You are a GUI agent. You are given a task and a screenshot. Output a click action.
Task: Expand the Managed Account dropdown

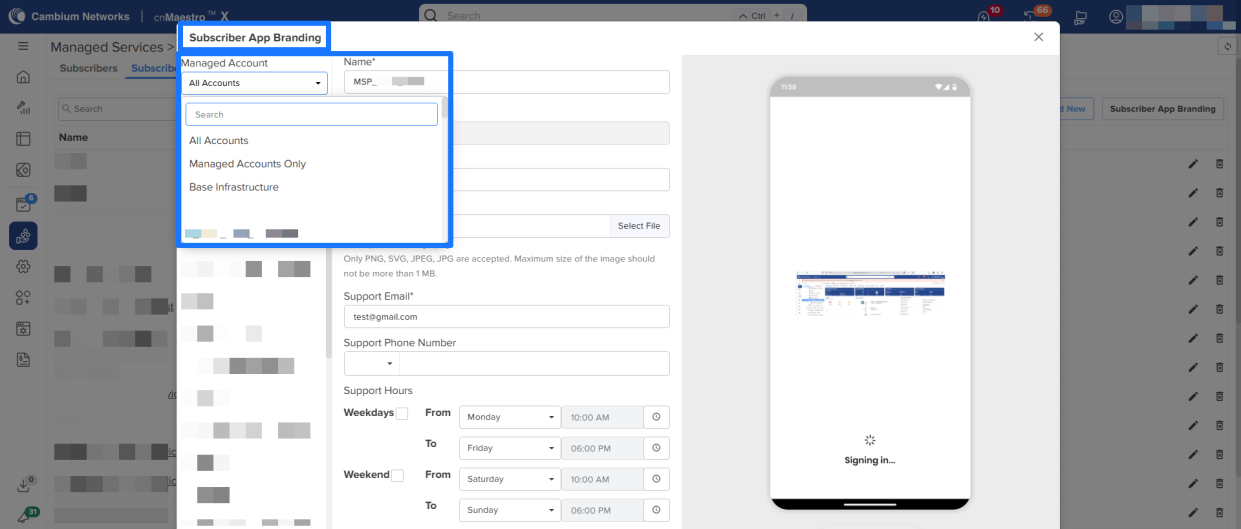point(254,83)
